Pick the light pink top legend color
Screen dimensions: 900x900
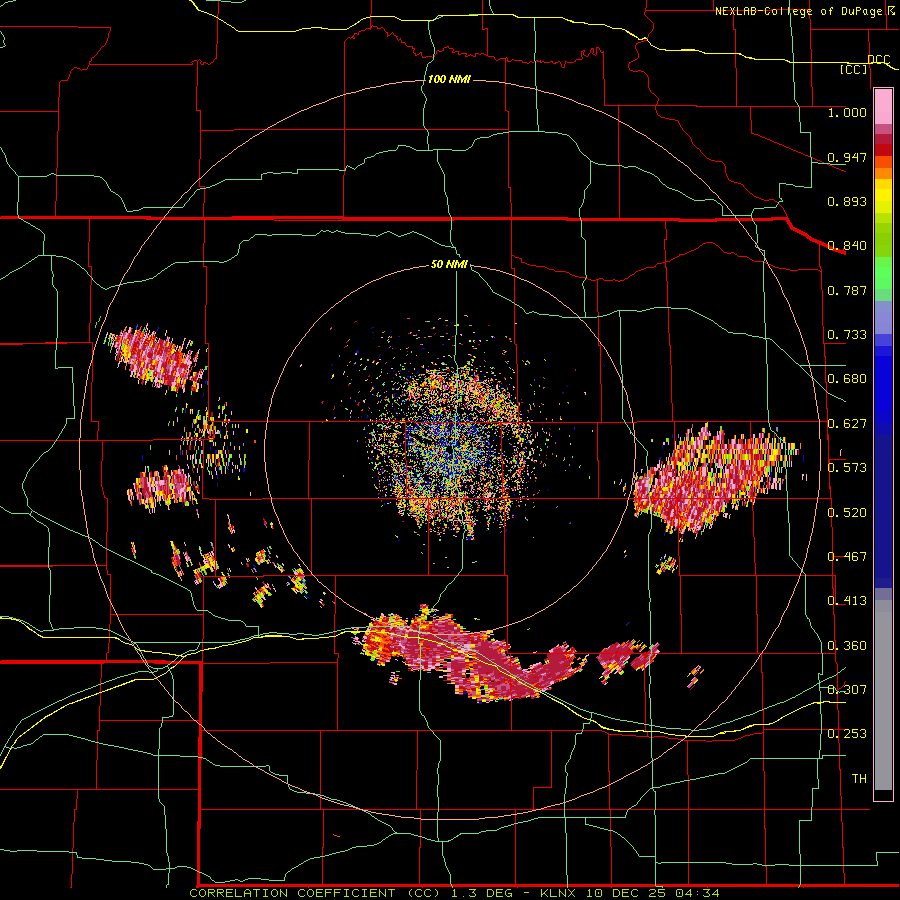pyautogui.click(x=883, y=106)
